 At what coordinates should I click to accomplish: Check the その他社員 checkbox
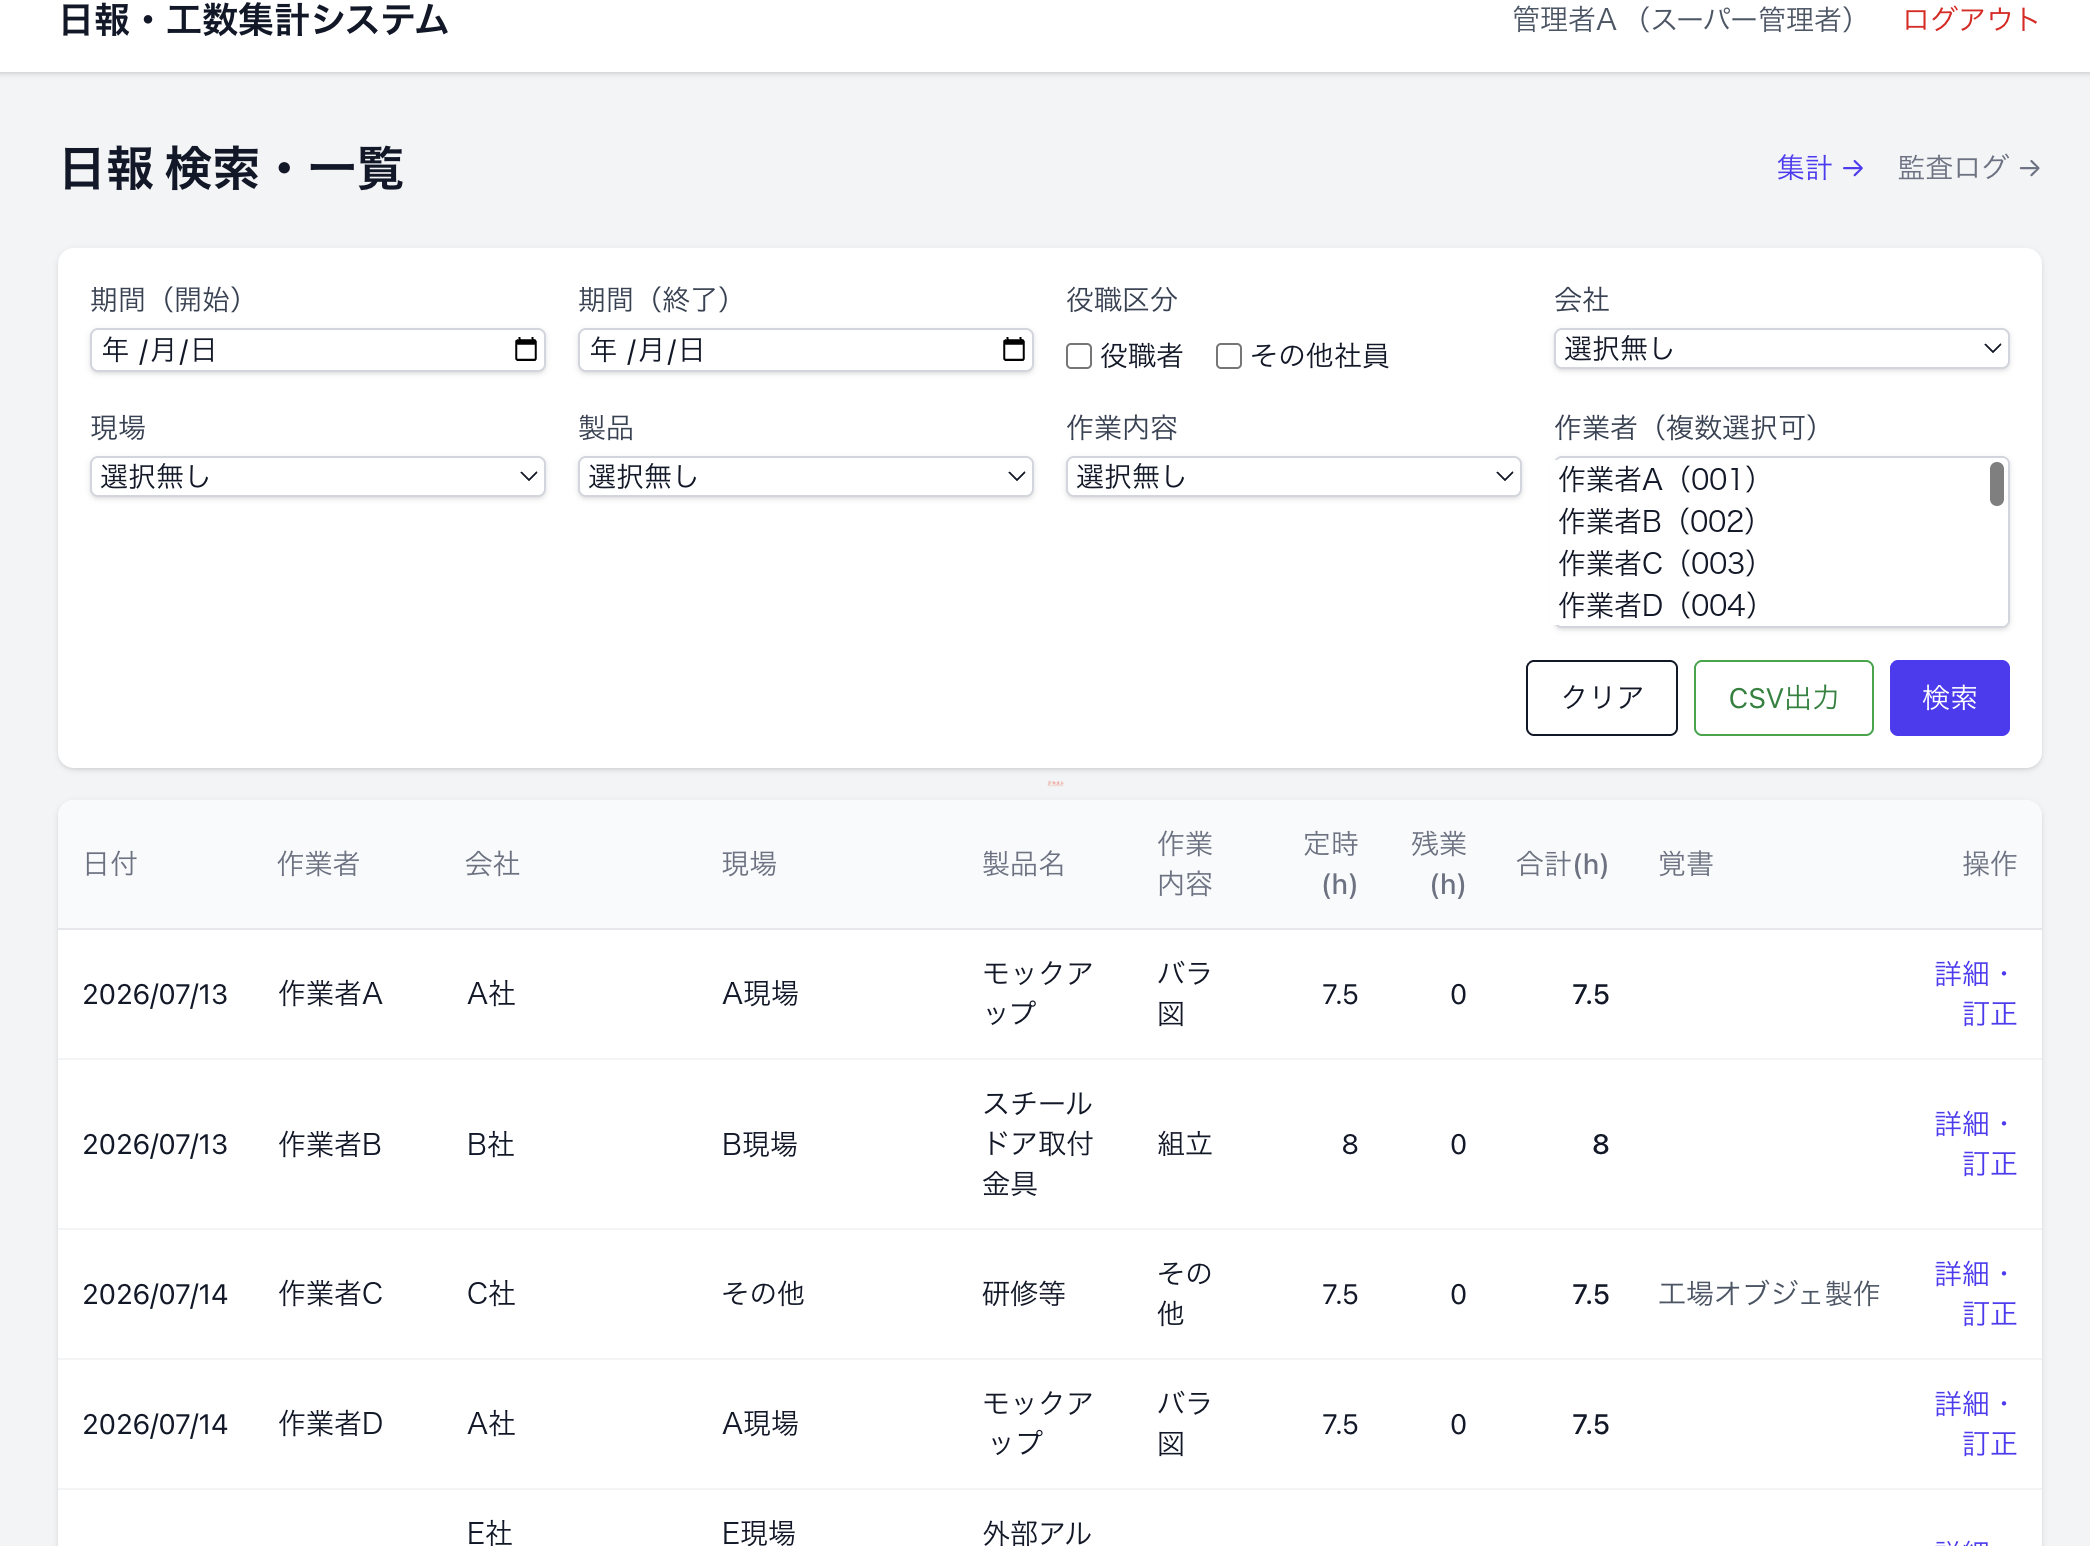click(x=1229, y=356)
